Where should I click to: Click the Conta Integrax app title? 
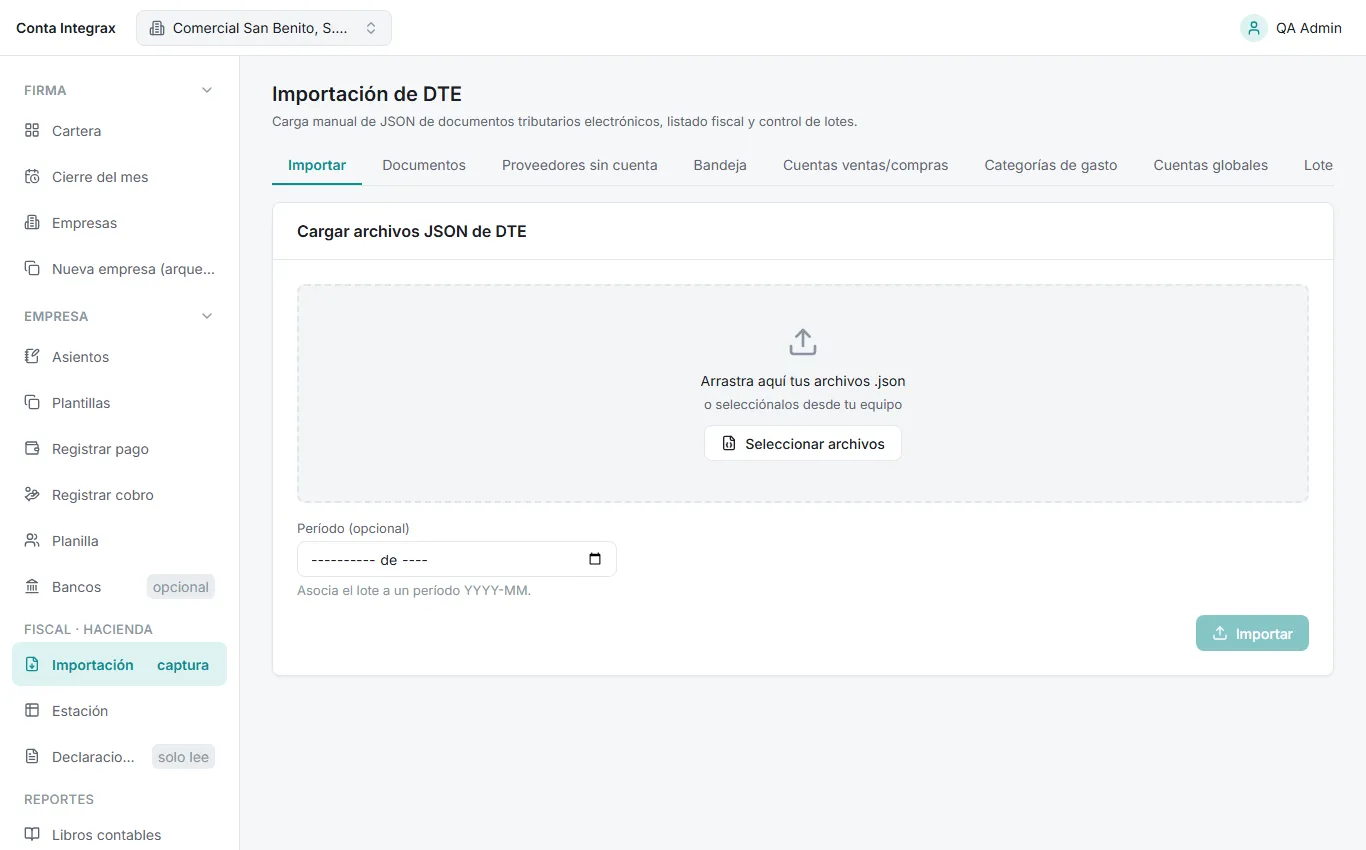66,28
